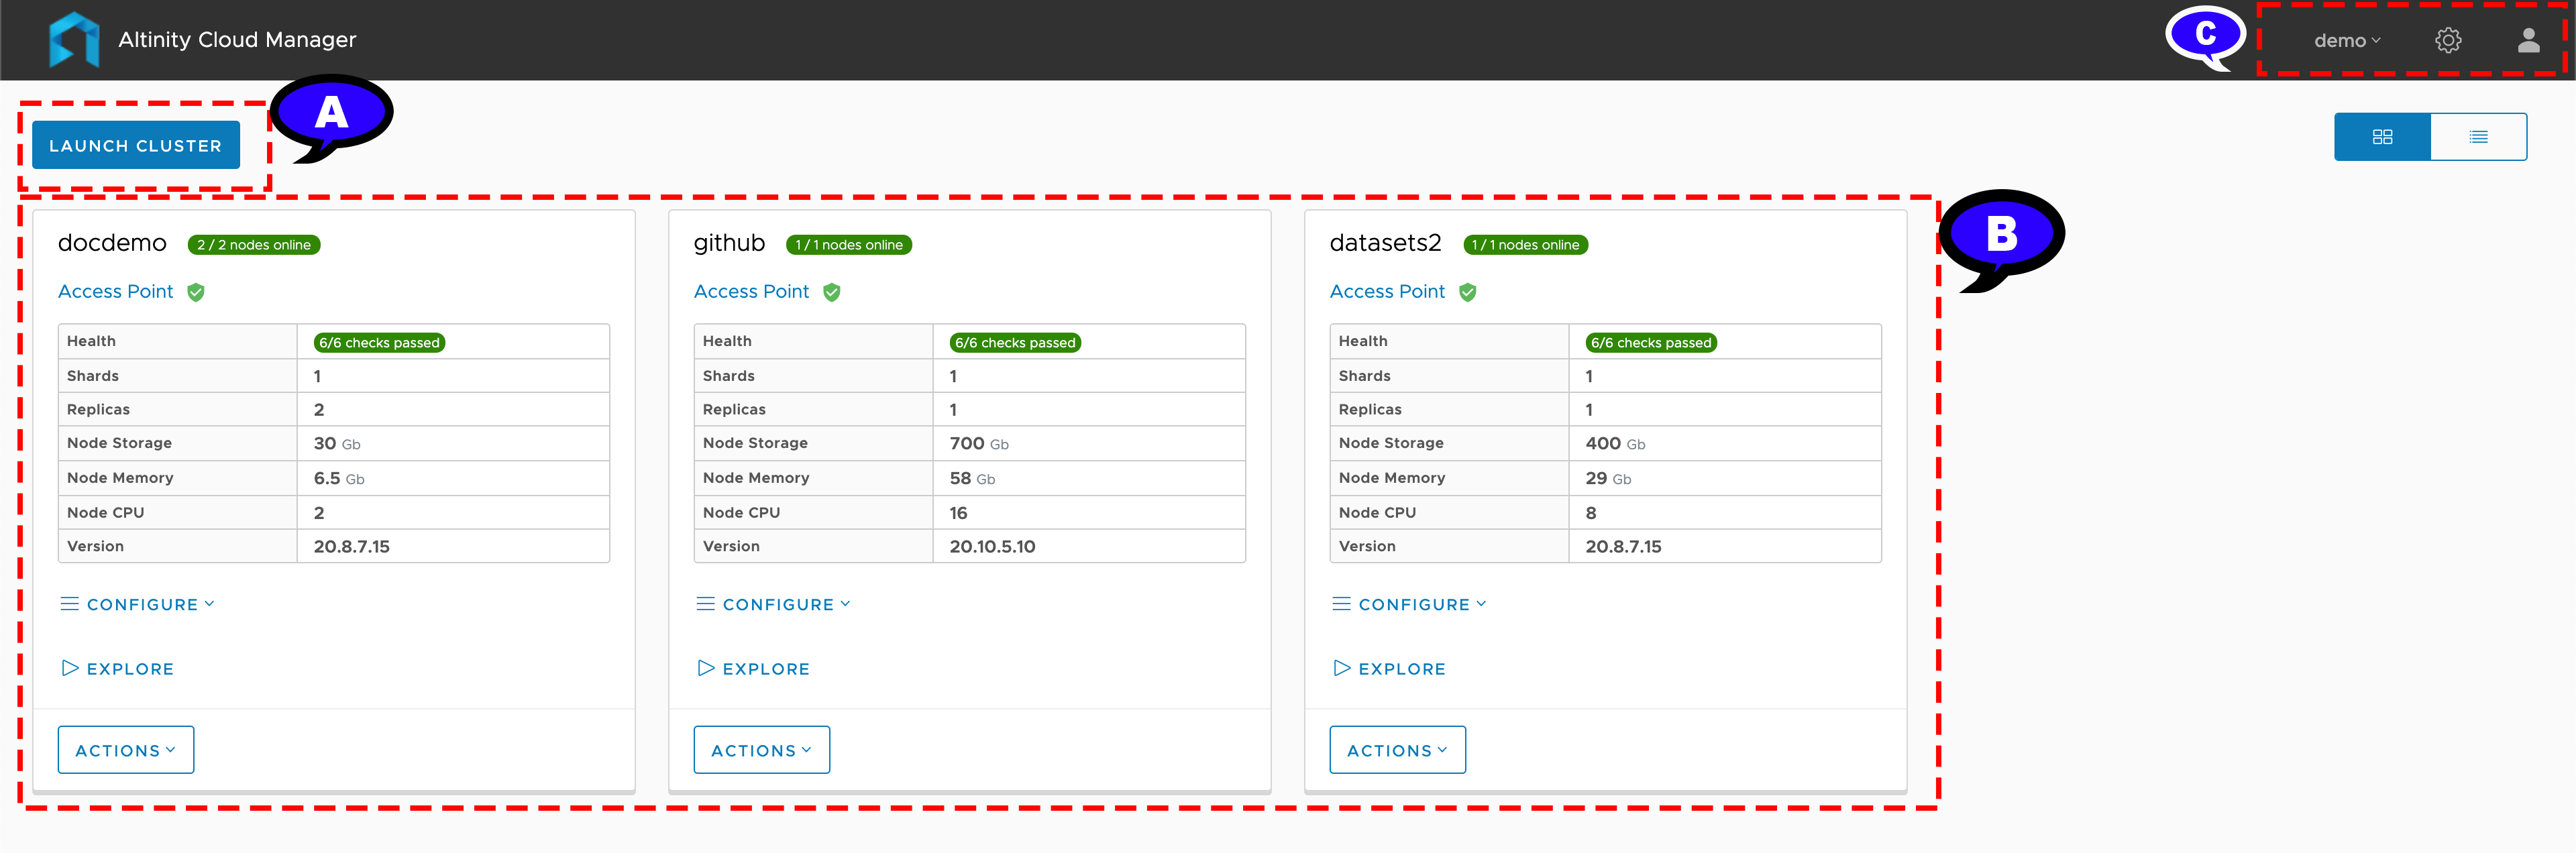Click datasets2's '1 / 1 nodes online' badge
This screenshot has width=2576, height=853.
click(x=1526, y=245)
